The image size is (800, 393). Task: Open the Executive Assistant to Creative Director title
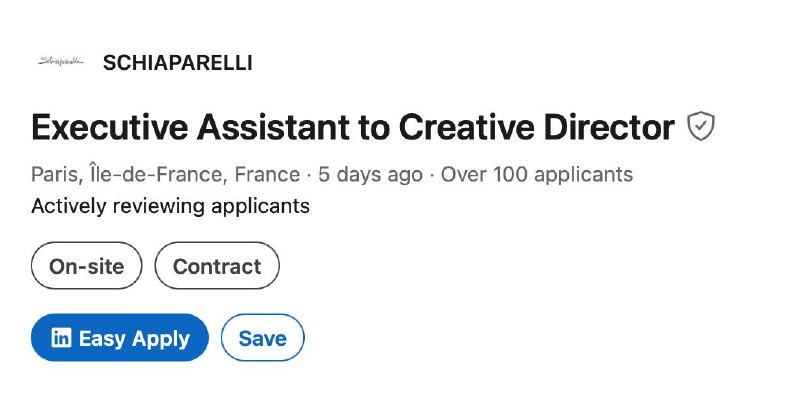353,127
